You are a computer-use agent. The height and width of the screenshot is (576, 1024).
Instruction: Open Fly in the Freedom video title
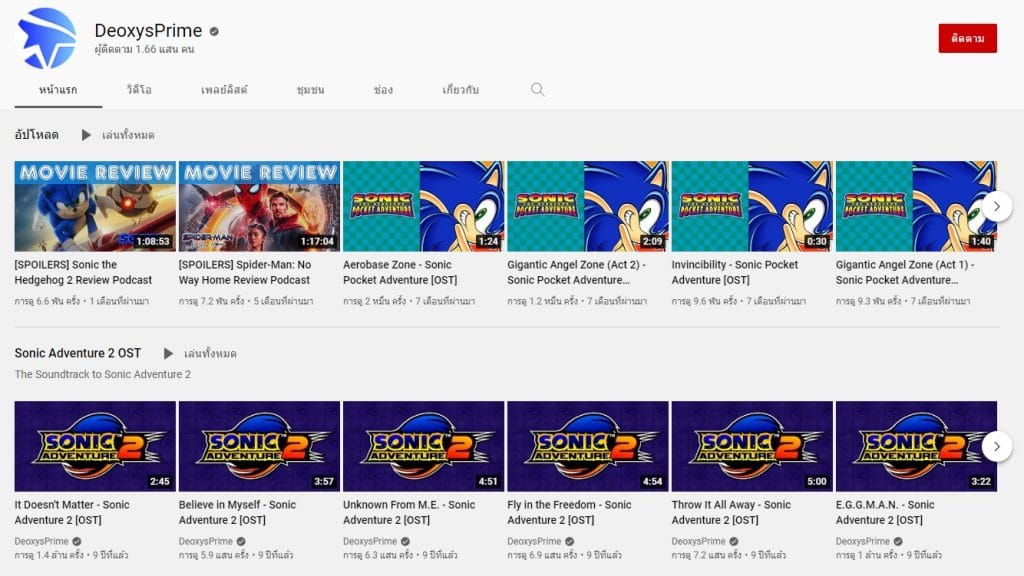[x=569, y=513]
